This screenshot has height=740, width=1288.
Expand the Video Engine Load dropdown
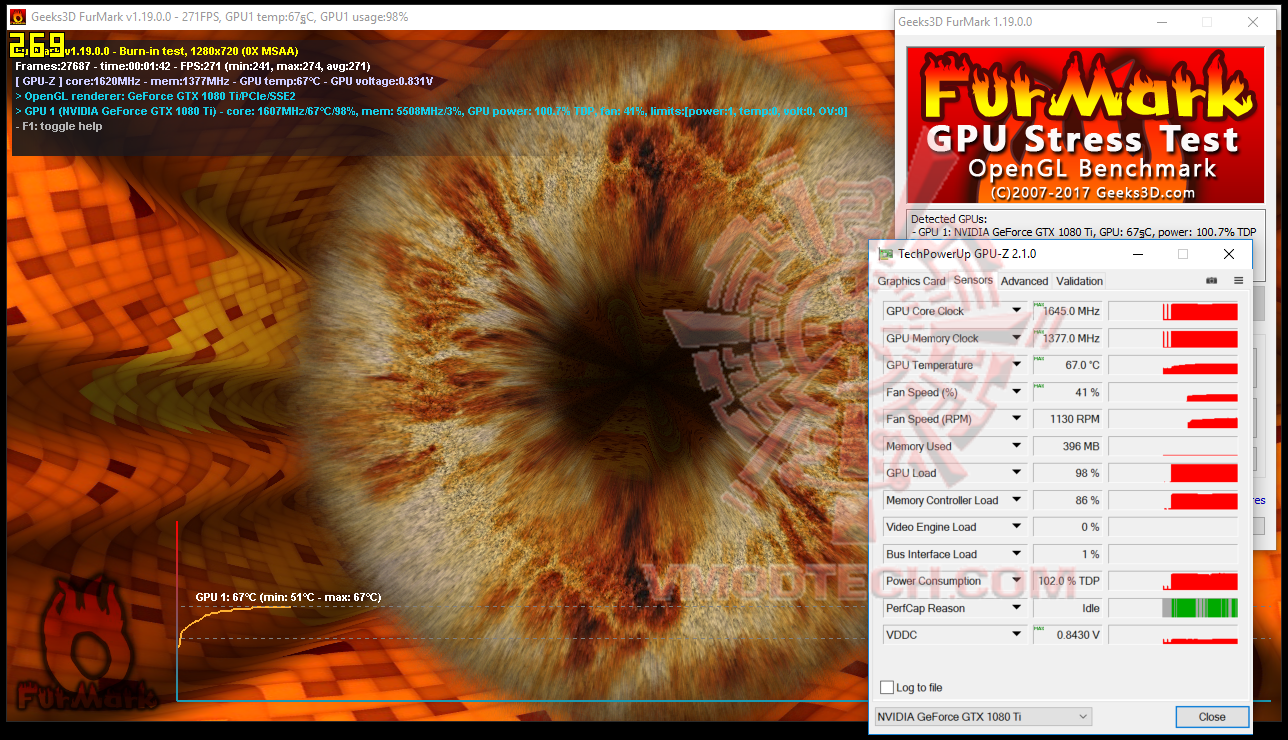pos(1017,527)
